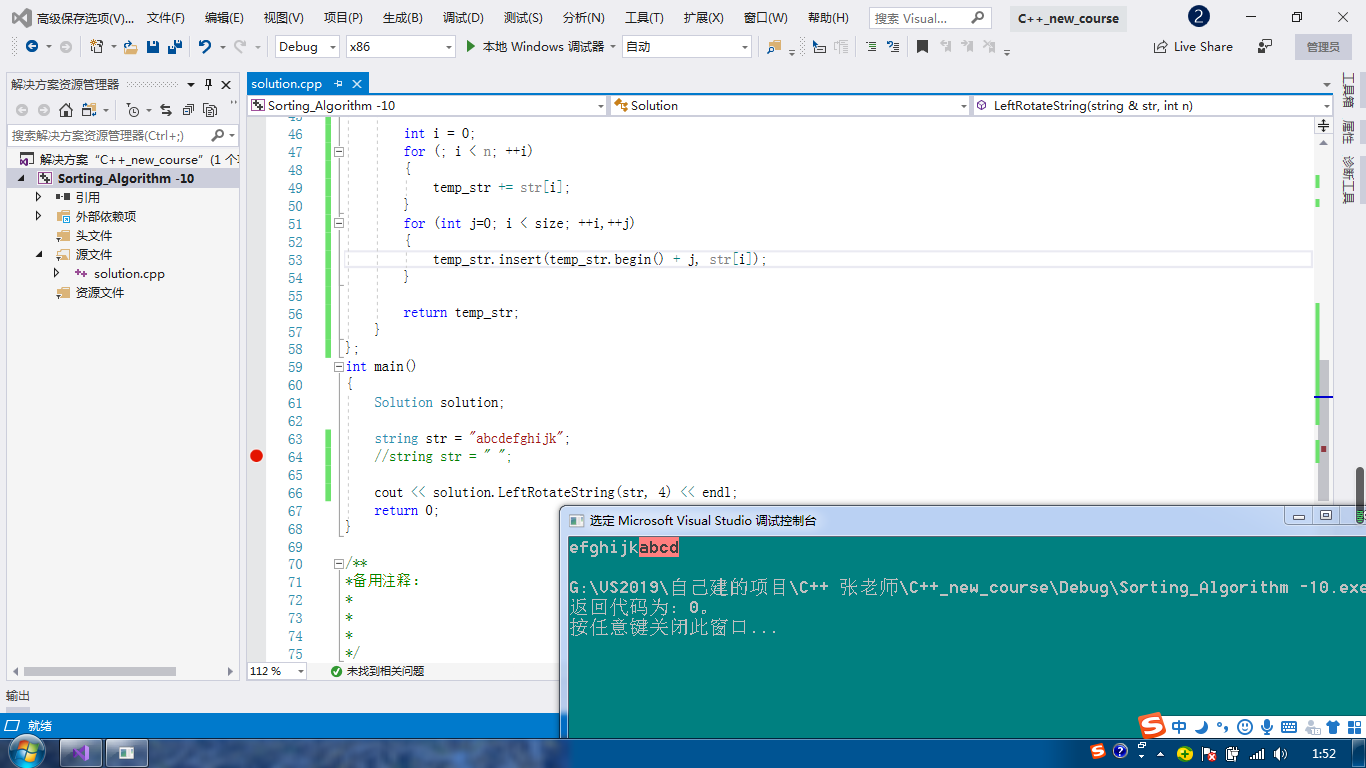Click the notifications badge showing 2
The width and height of the screenshot is (1366, 768).
[x=1198, y=17]
